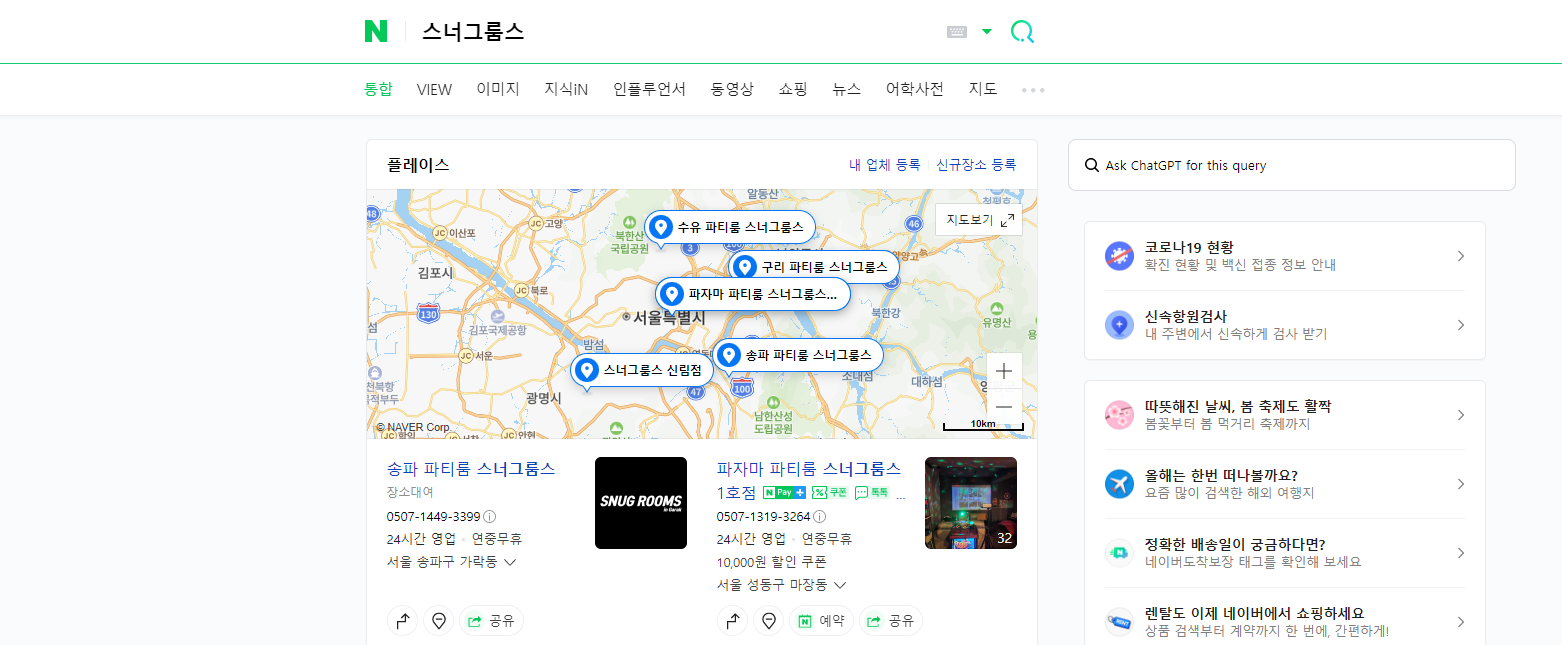Click the blue airplane icon
1562x645 pixels.
tap(1119, 484)
